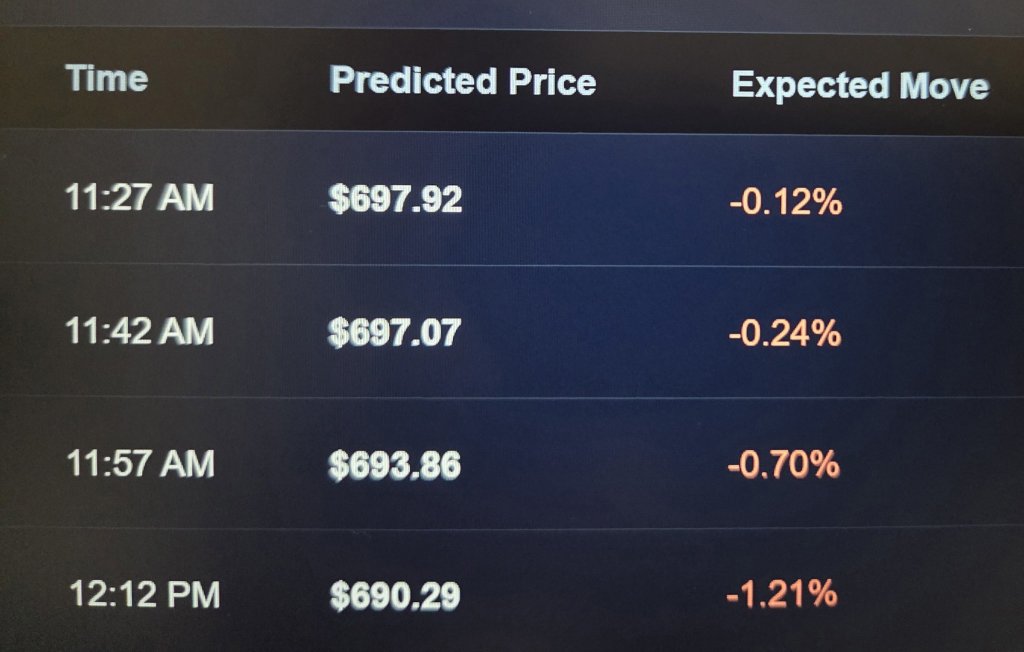1024x652 pixels.
Task: Click the 11:57 AM time cell
Action: click(140, 463)
